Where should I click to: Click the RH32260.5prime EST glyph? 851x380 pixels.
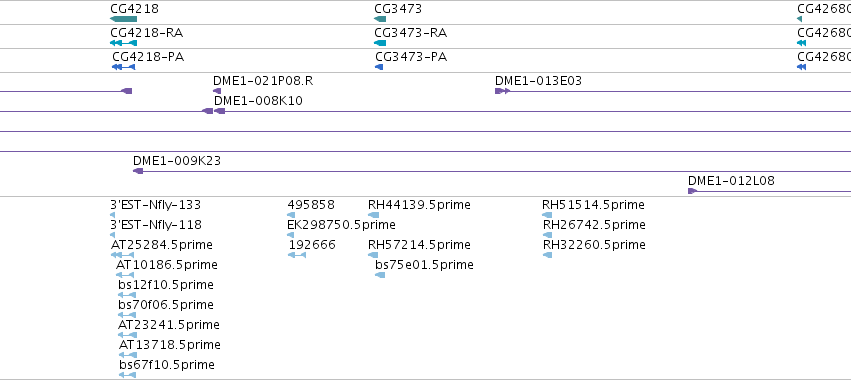pyautogui.click(x=547, y=255)
